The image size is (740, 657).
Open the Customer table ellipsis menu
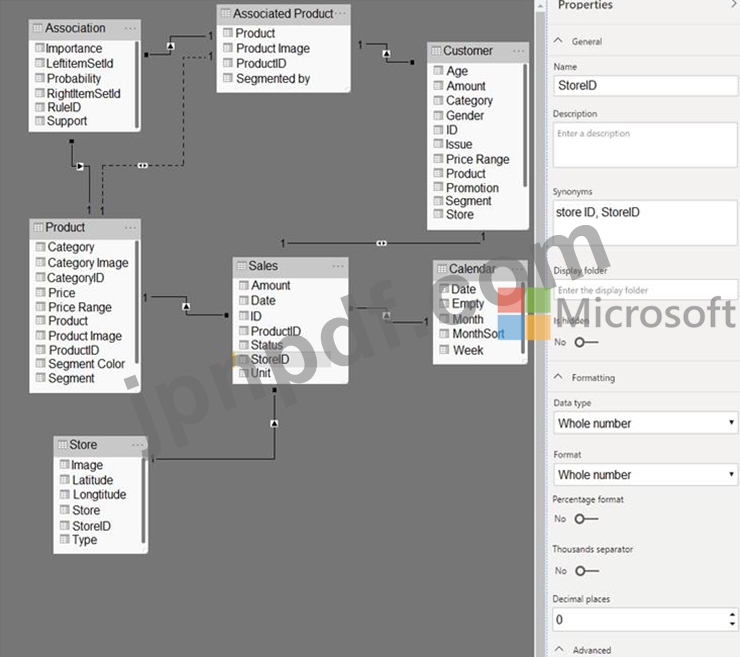[518, 51]
